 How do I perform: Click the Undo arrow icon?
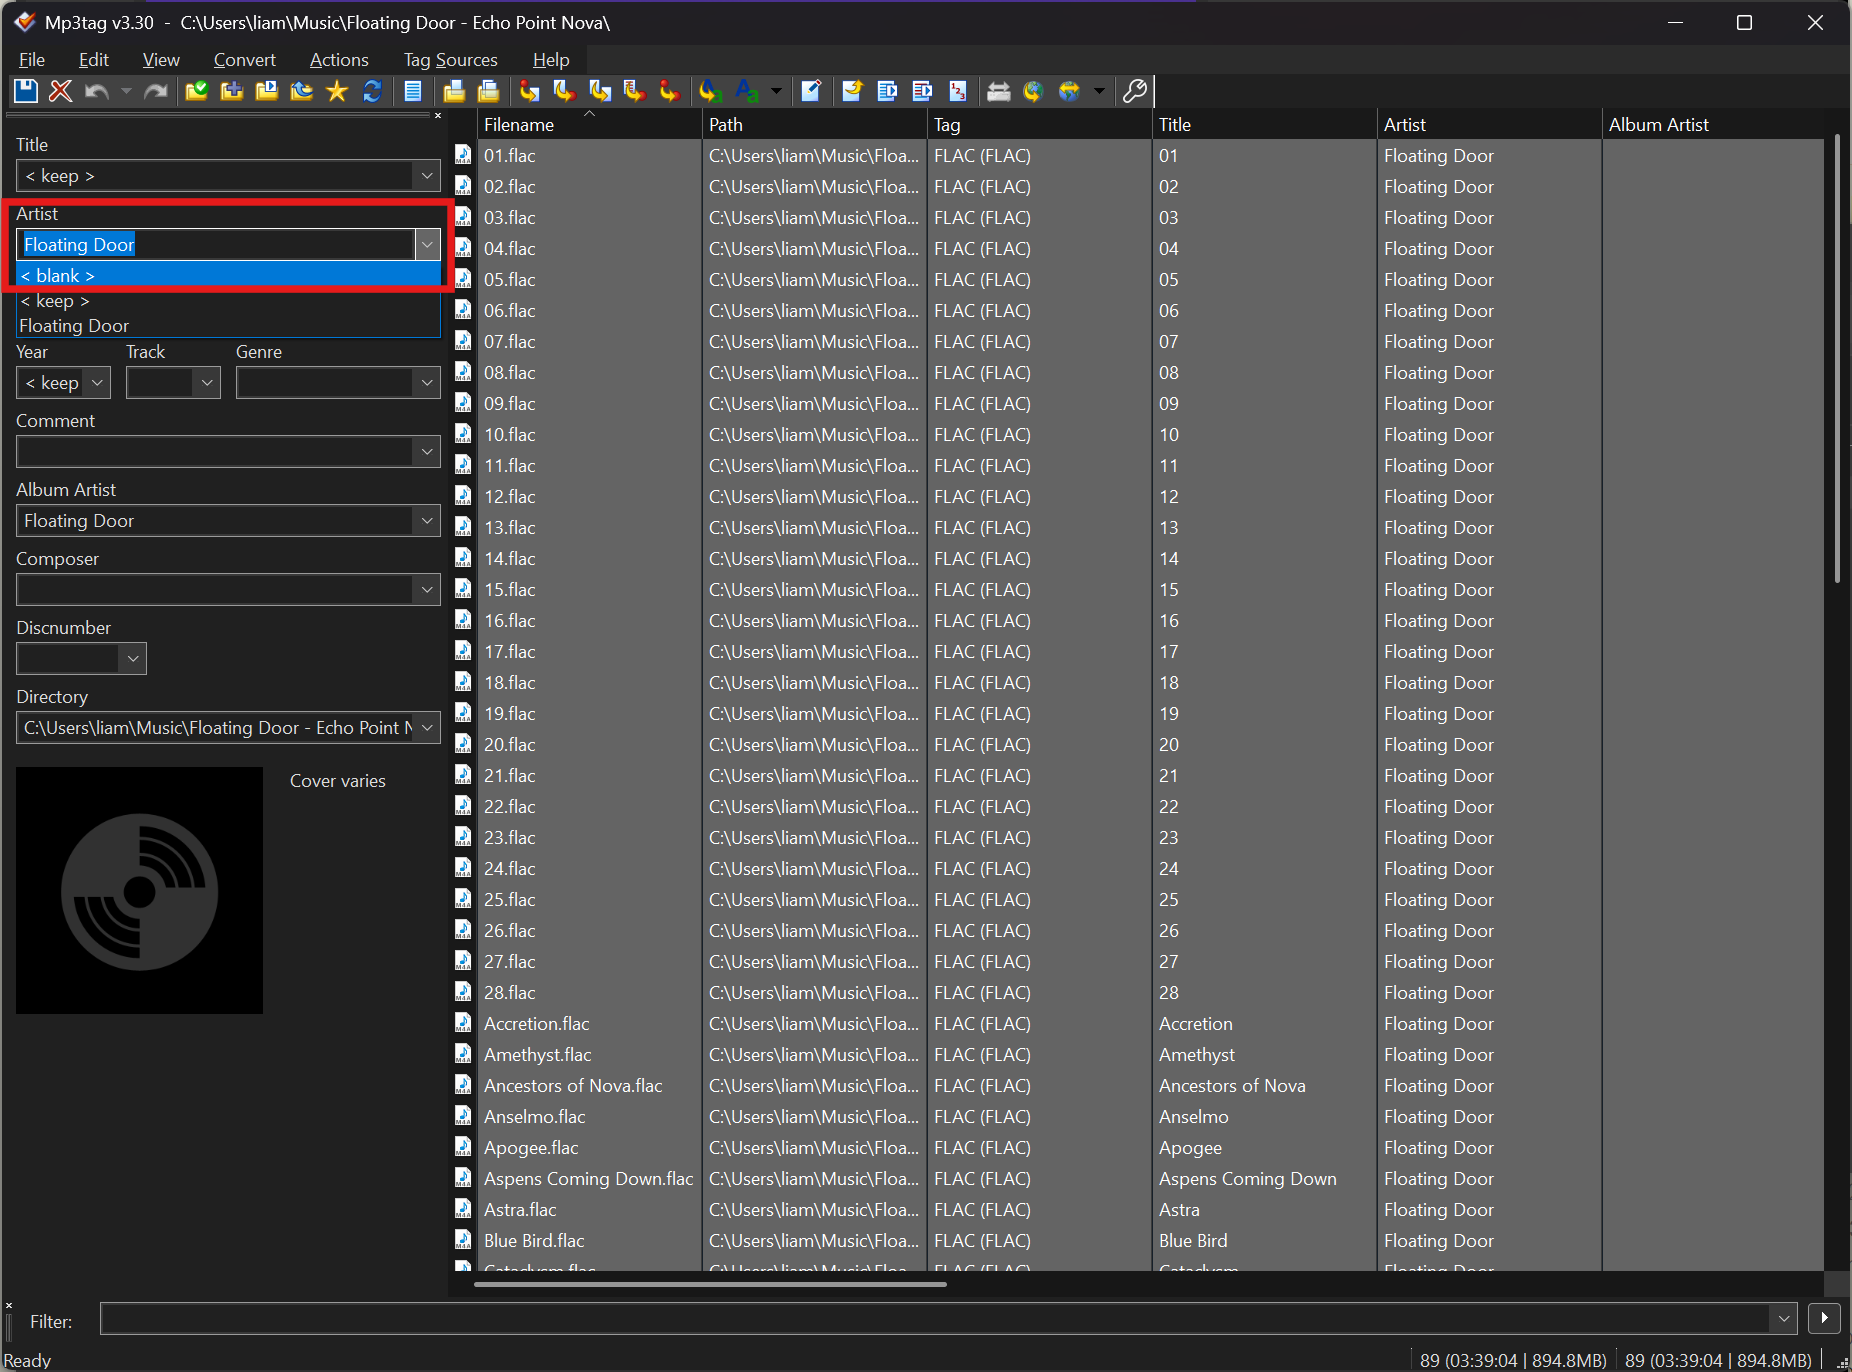97,91
